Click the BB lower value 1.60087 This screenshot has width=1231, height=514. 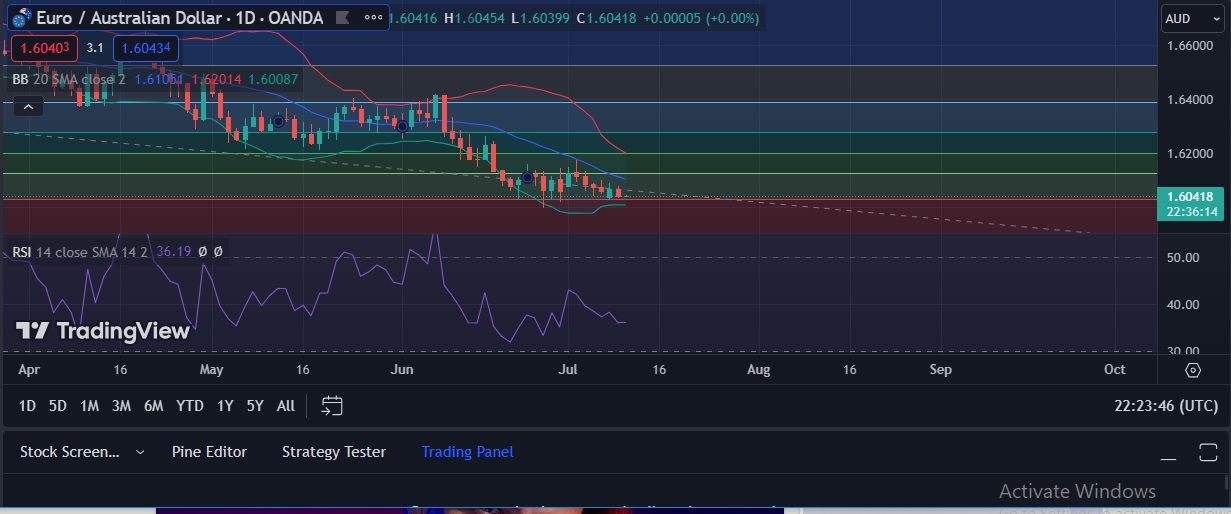tap(274, 78)
